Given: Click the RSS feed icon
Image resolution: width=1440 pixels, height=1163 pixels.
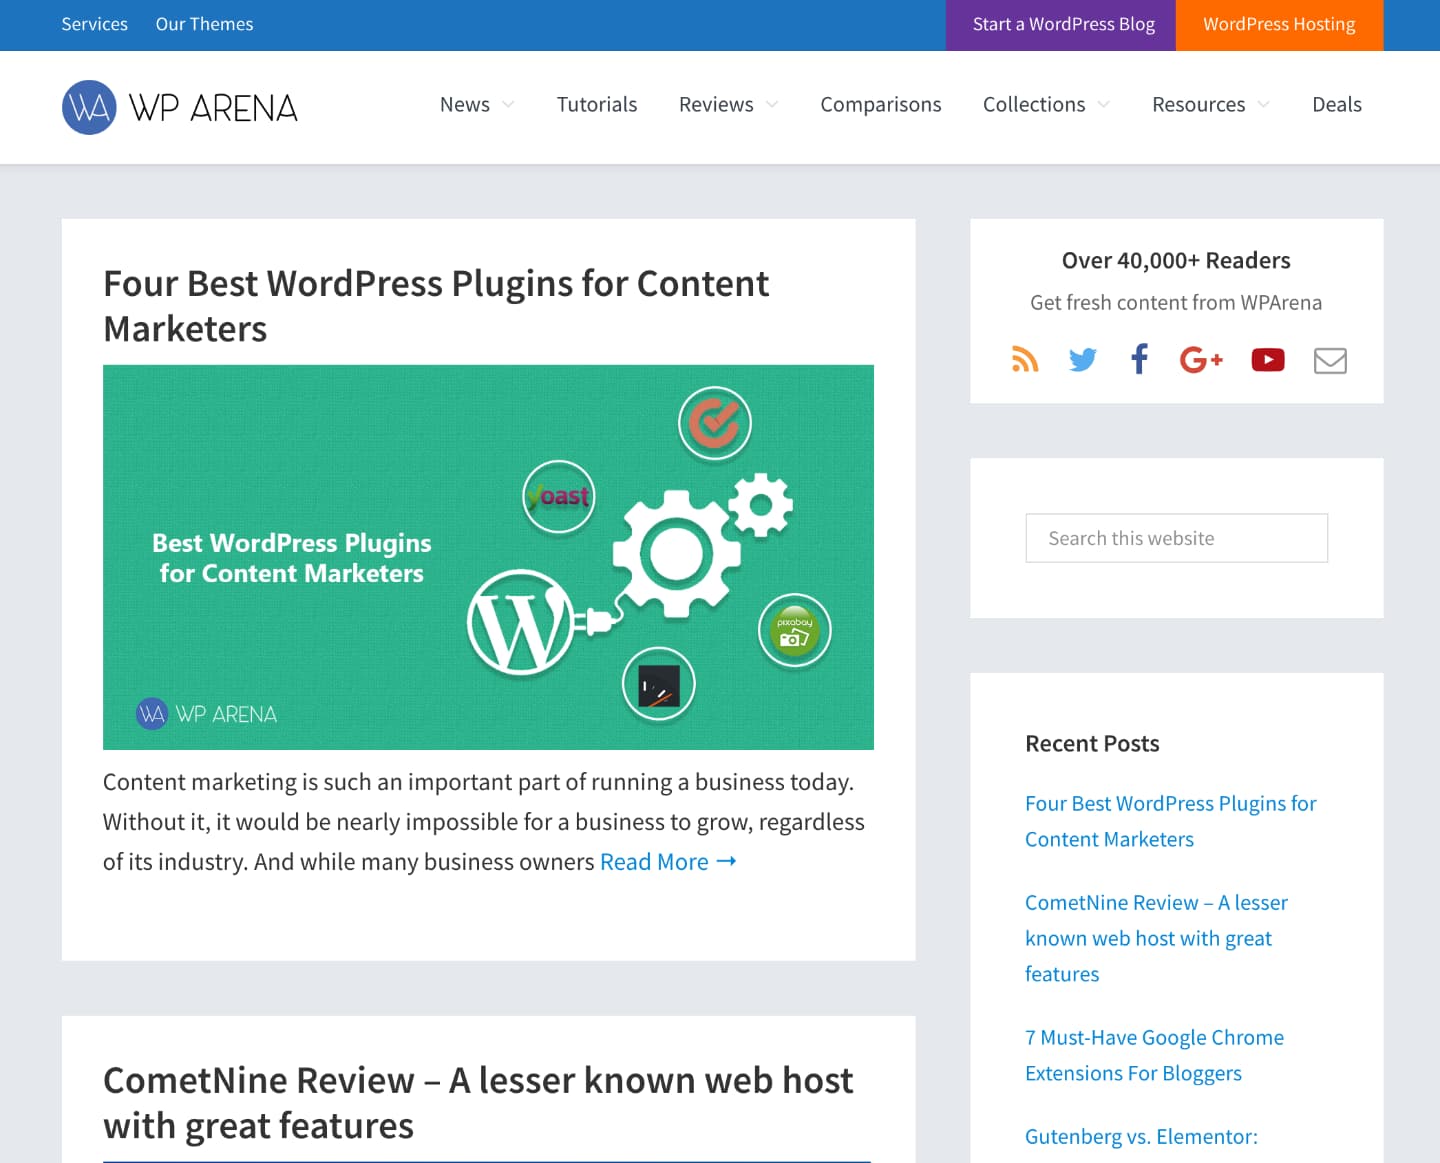Looking at the screenshot, I should tap(1025, 360).
